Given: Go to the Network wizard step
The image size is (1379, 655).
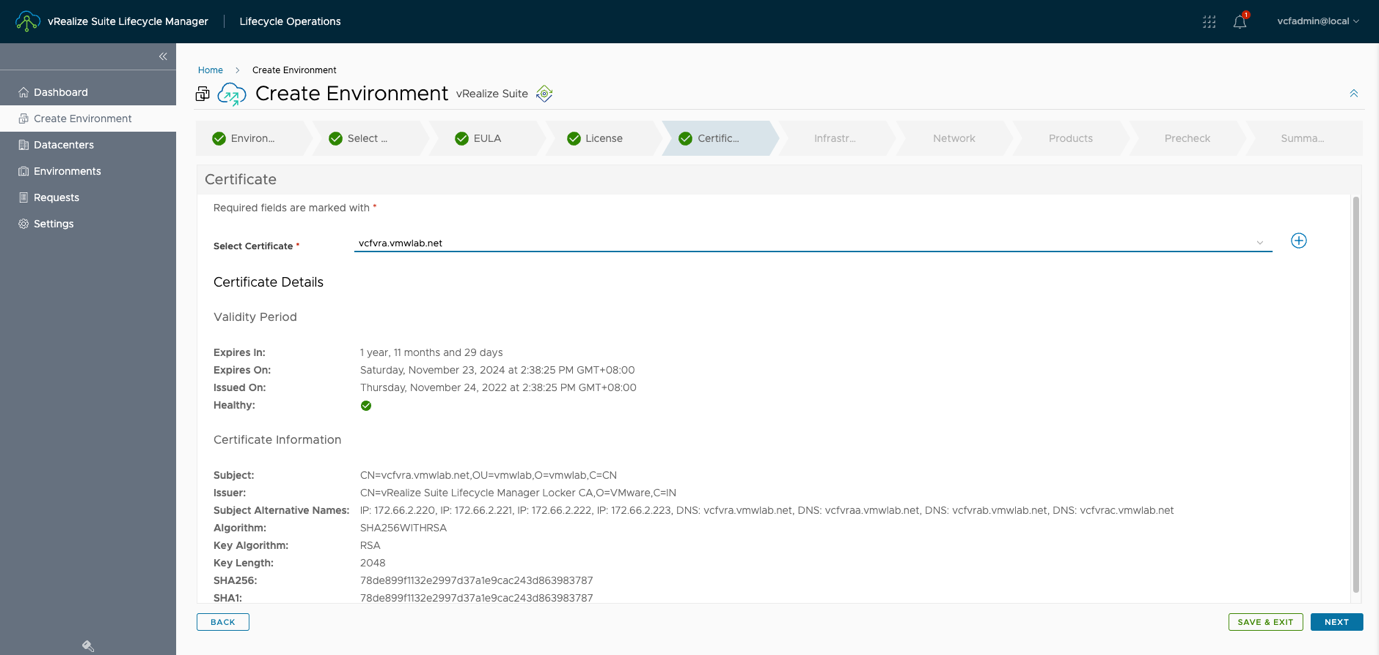Looking at the screenshot, I should 953,138.
